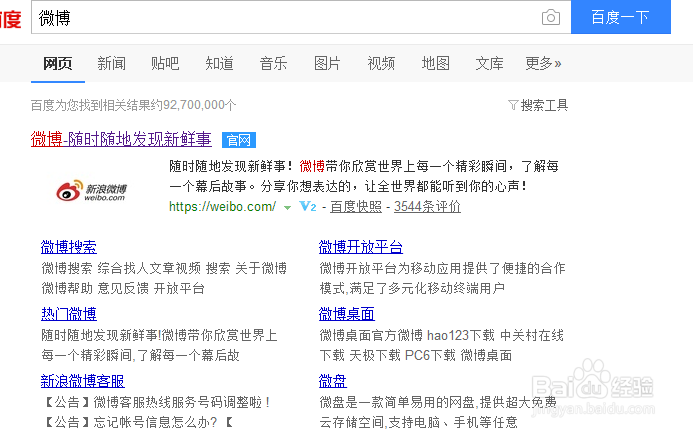Click text 【公告】忘记帐号信息怎么办?
The image size is (693, 433).
130,422
